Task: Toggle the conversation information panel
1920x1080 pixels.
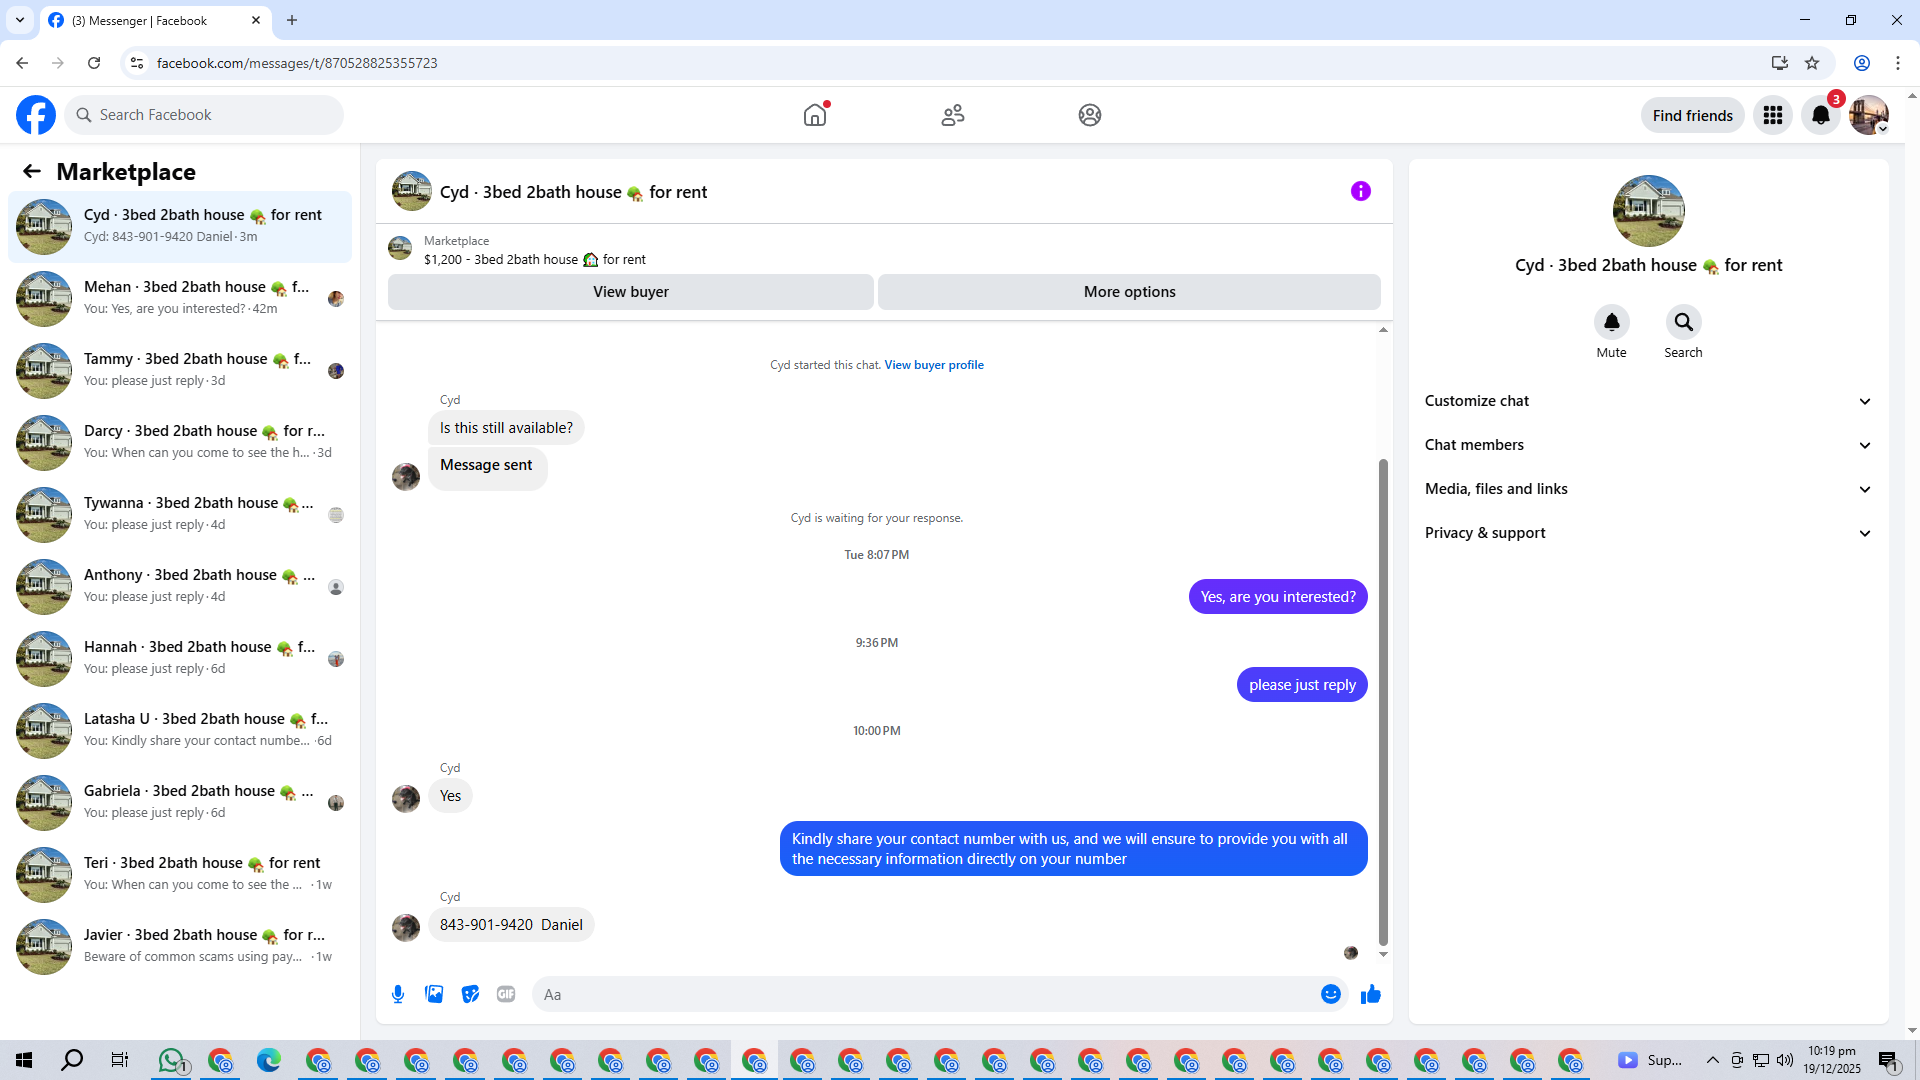Action: tap(1360, 191)
